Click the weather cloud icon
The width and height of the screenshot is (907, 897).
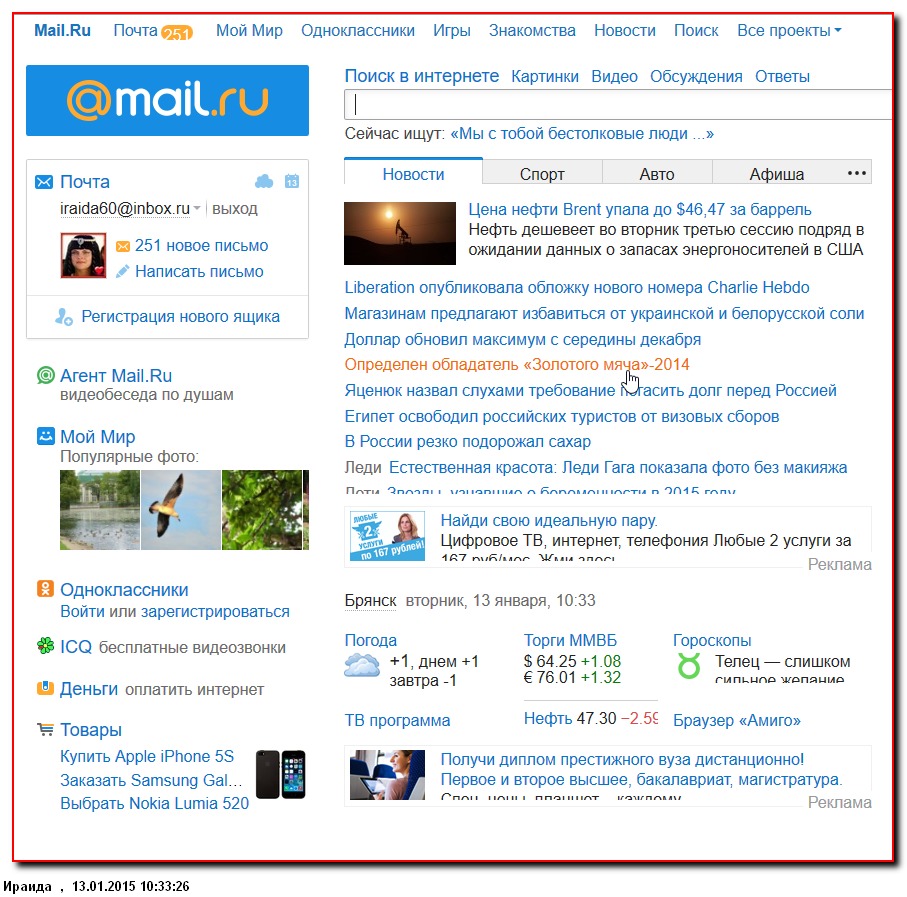(x=362, y=665)
